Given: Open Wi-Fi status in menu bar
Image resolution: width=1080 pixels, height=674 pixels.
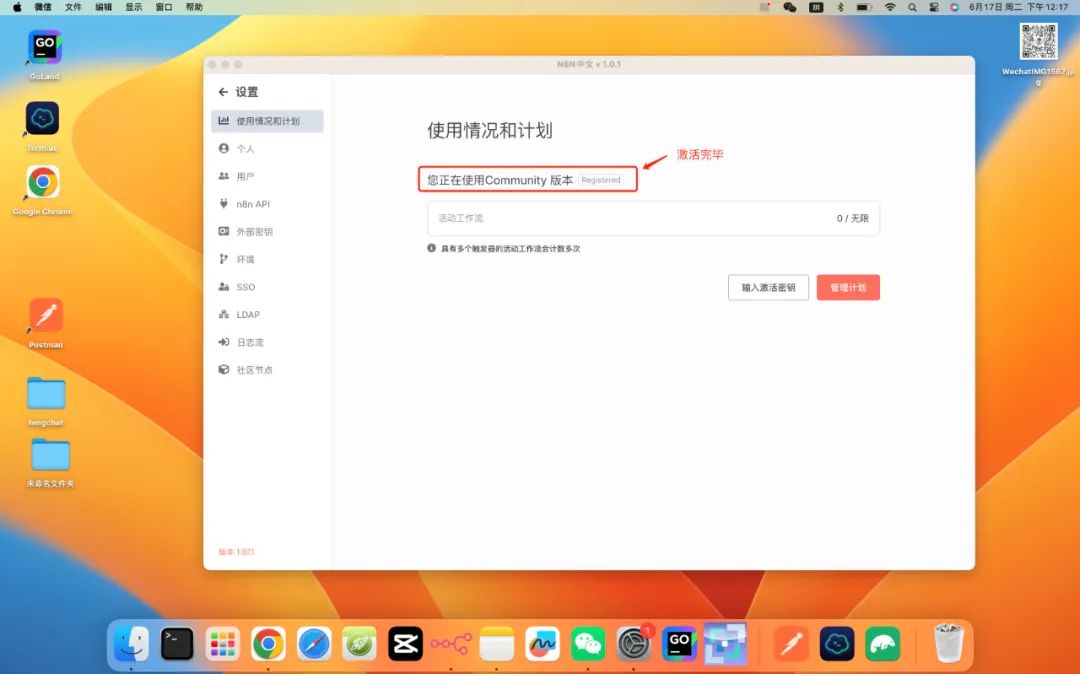Looking at the screenshot, I should 890,7.
